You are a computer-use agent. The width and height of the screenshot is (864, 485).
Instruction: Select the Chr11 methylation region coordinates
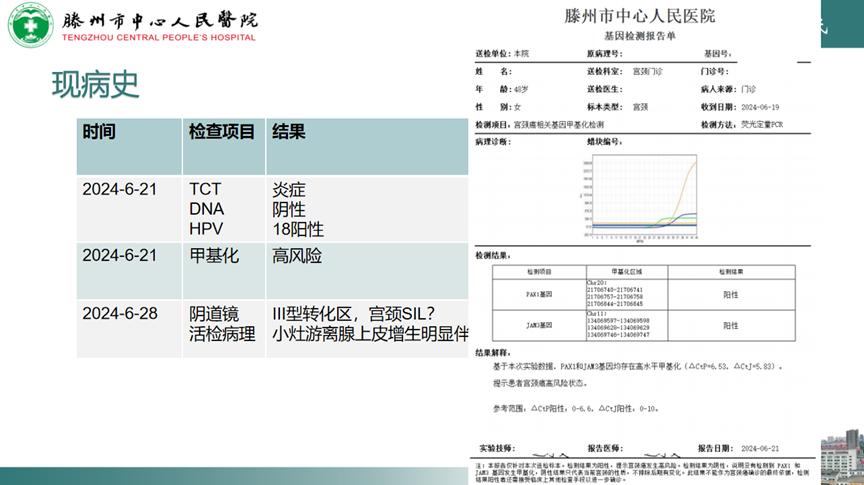click(x=618, y=324)
